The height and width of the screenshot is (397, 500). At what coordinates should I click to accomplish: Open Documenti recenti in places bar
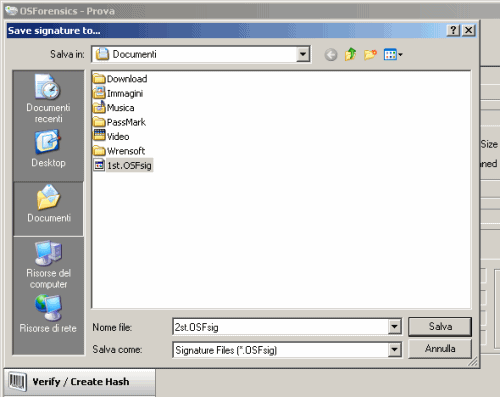pyautogui.click(x=48, y=99)
